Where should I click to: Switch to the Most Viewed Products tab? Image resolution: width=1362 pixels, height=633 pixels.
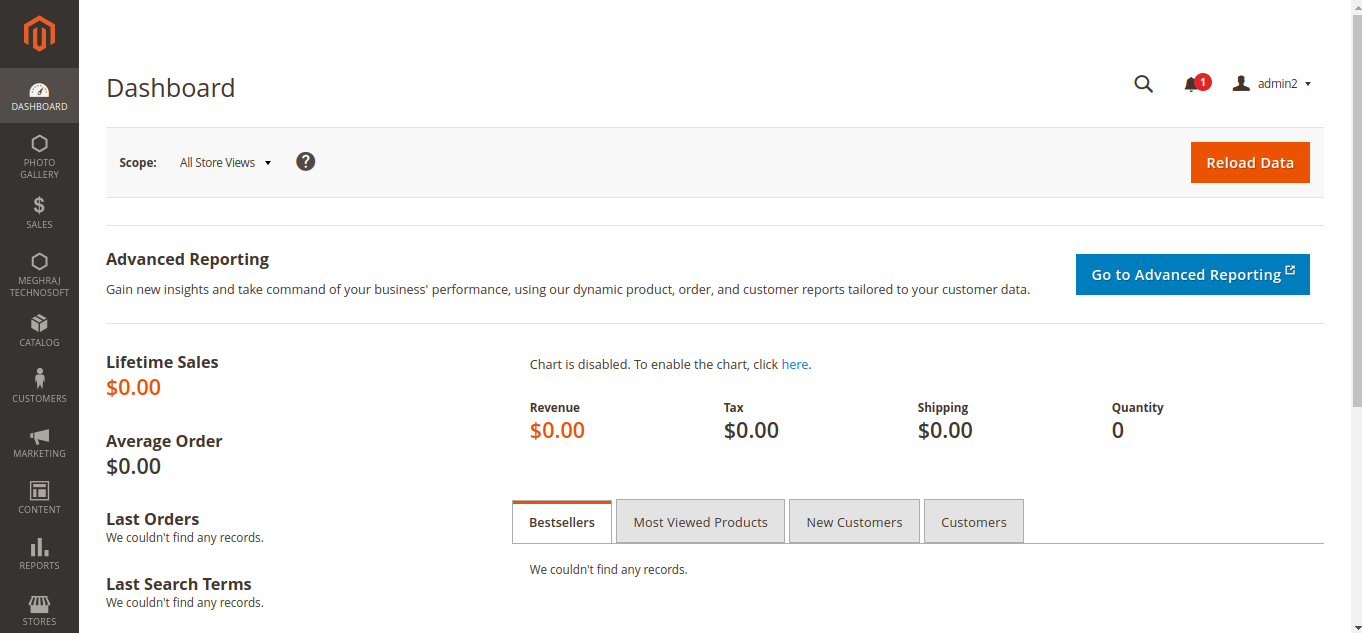700,521
